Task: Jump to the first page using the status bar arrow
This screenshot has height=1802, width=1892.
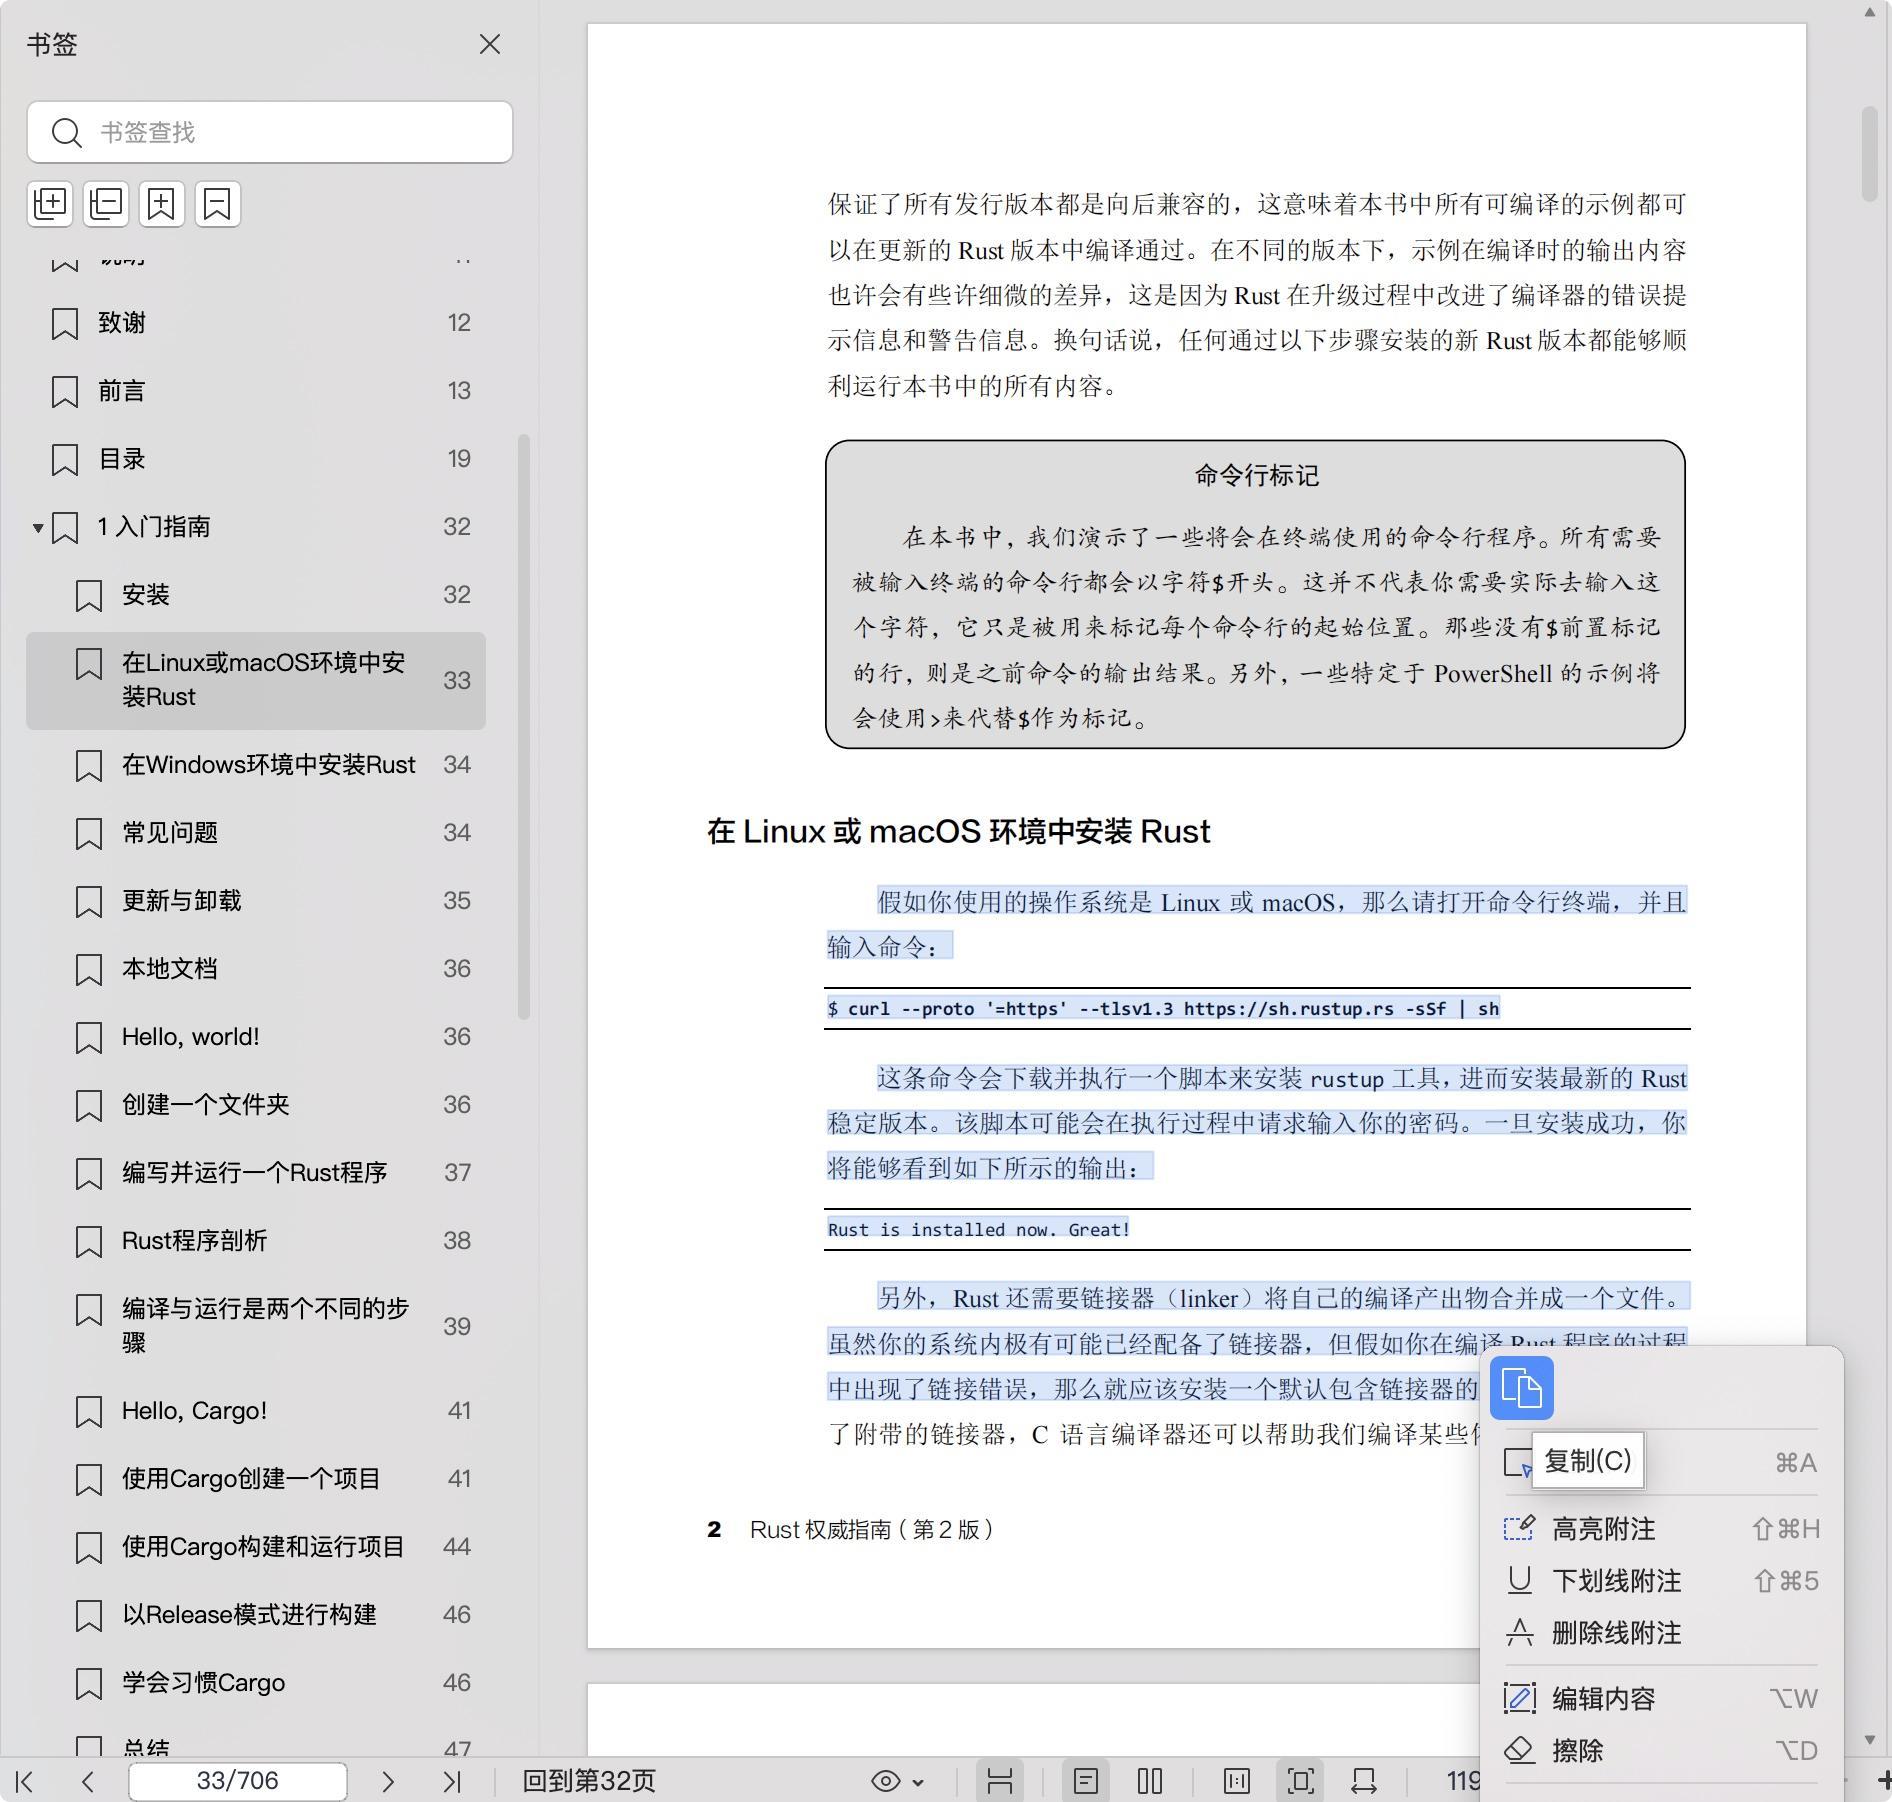Action: pyautogui.click(x=26, y=1781)
